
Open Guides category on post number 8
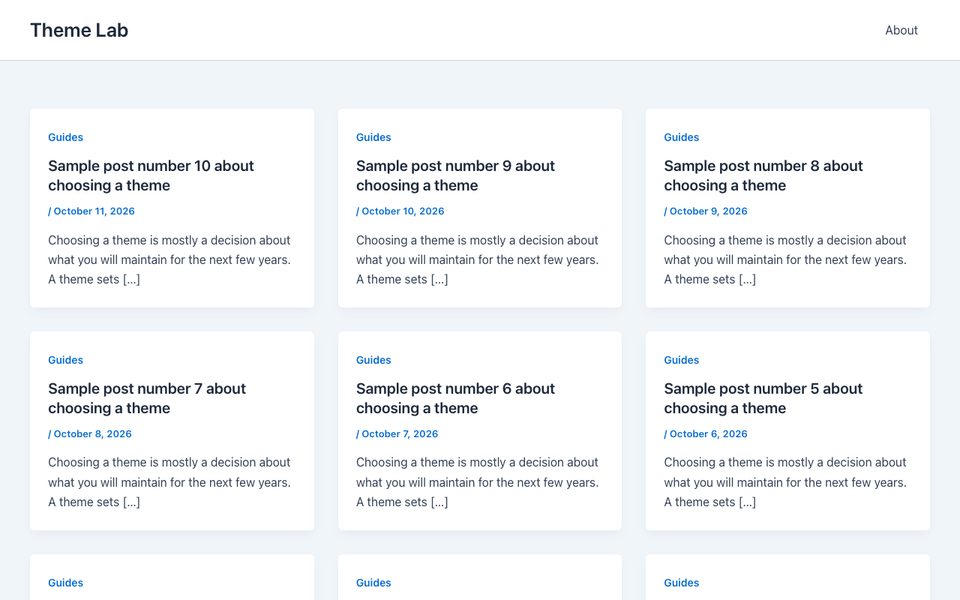[x=681, y=137]
